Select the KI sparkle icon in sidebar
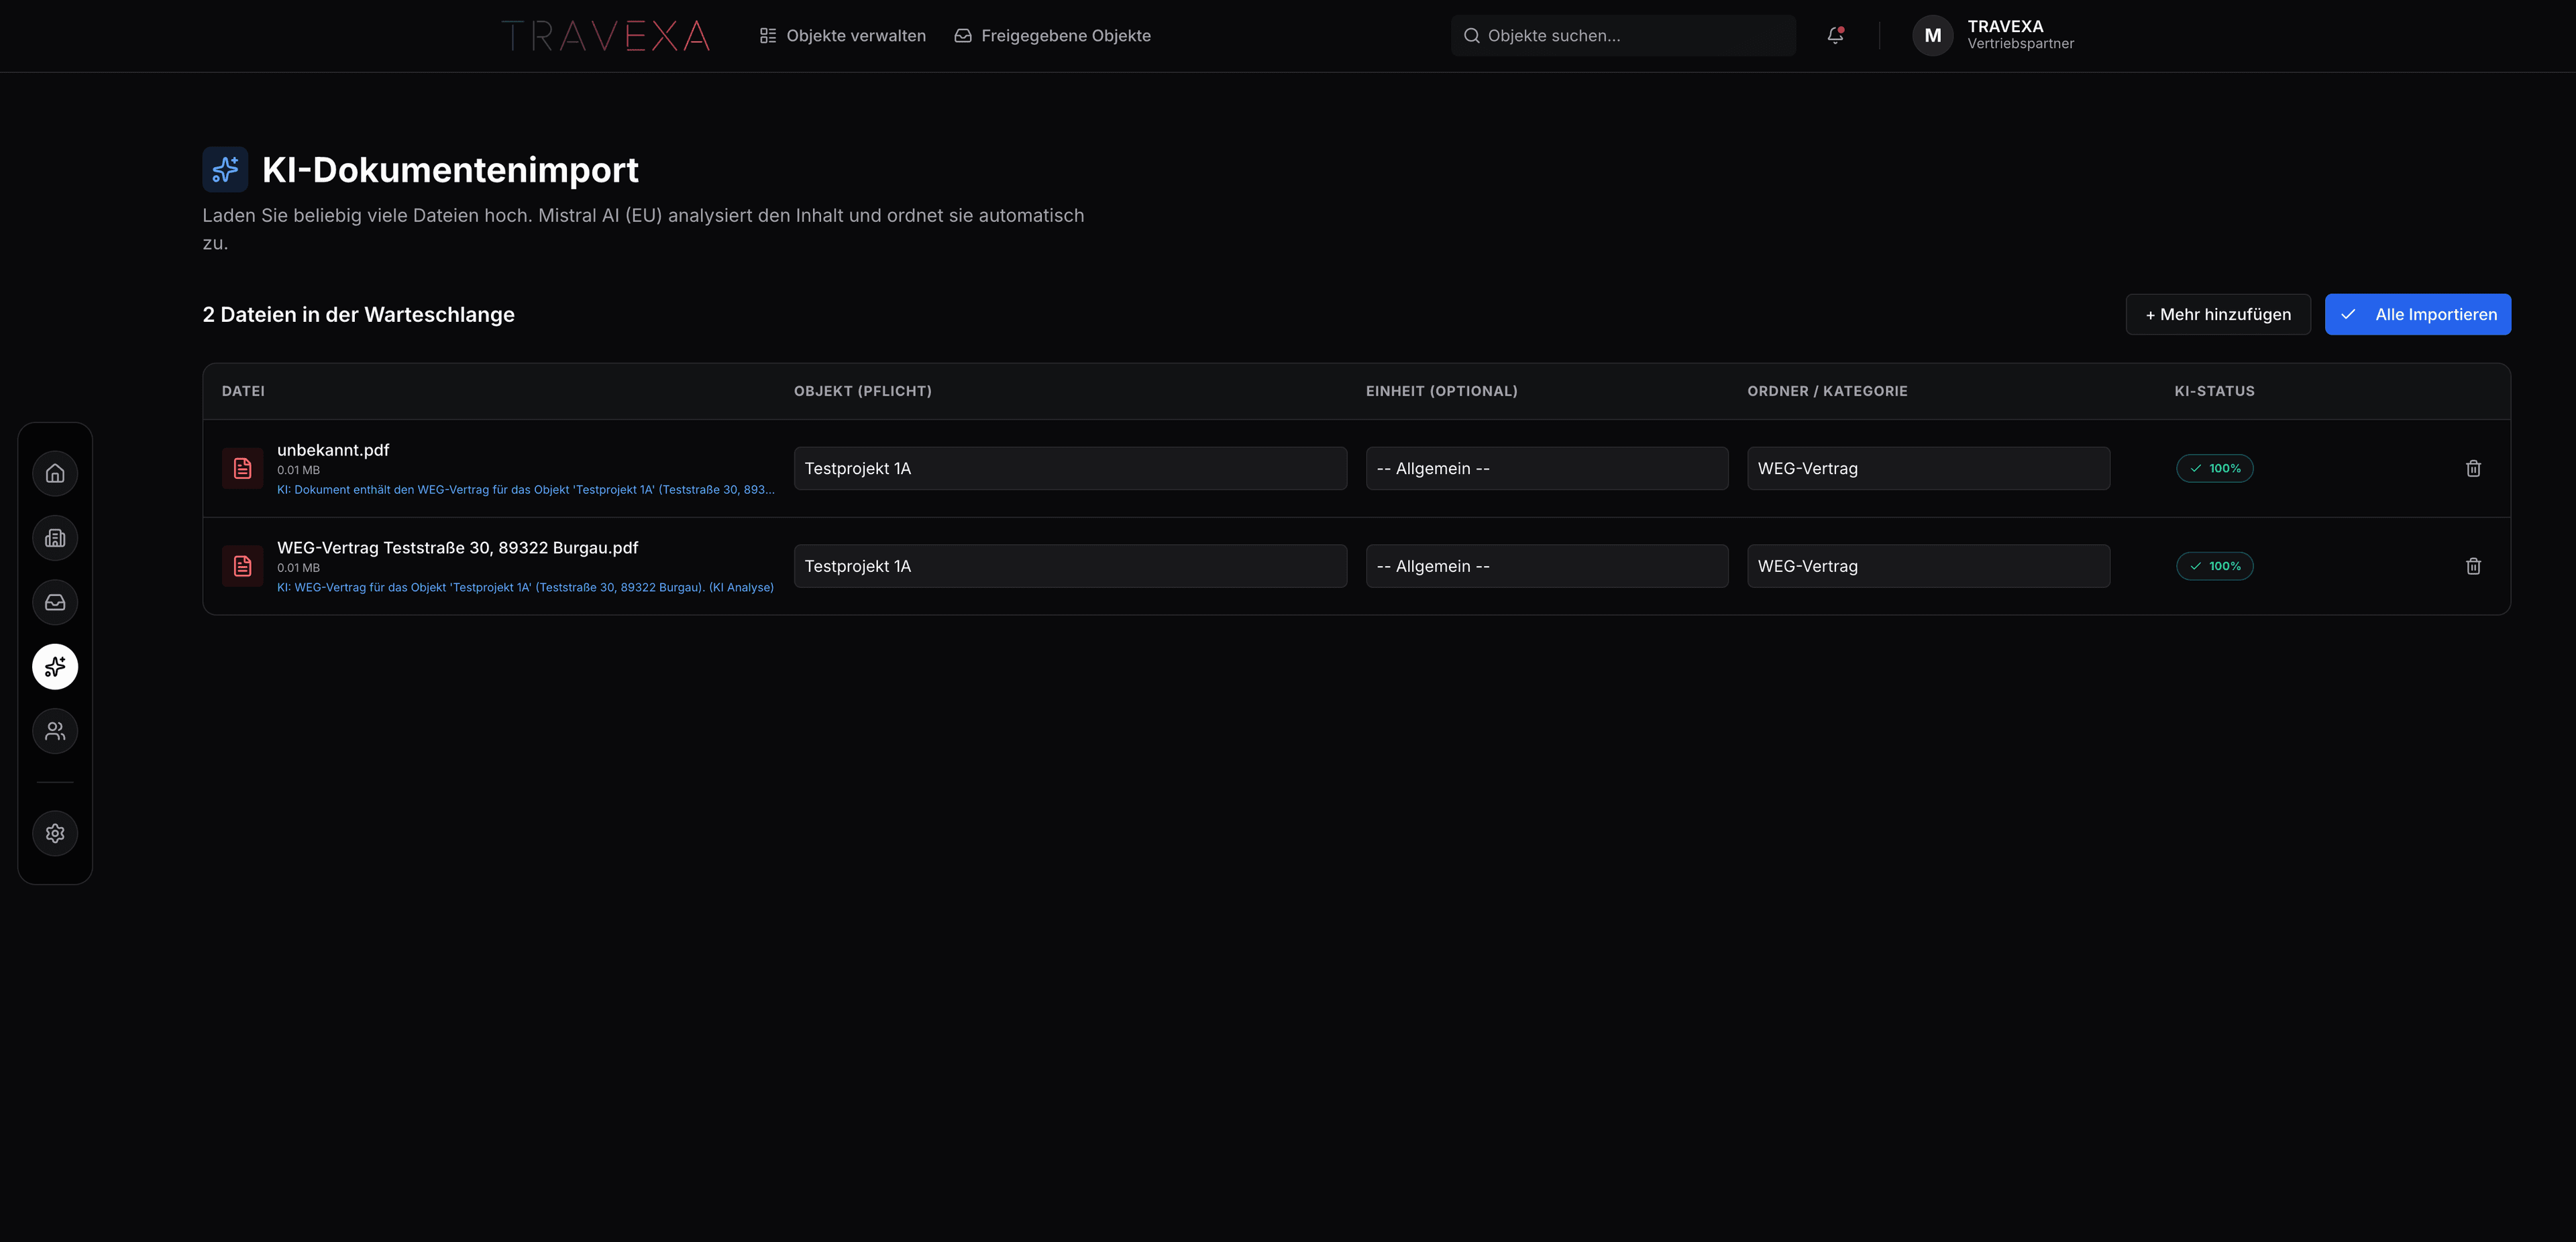The image size is (2576, 1242). point(55,667)
